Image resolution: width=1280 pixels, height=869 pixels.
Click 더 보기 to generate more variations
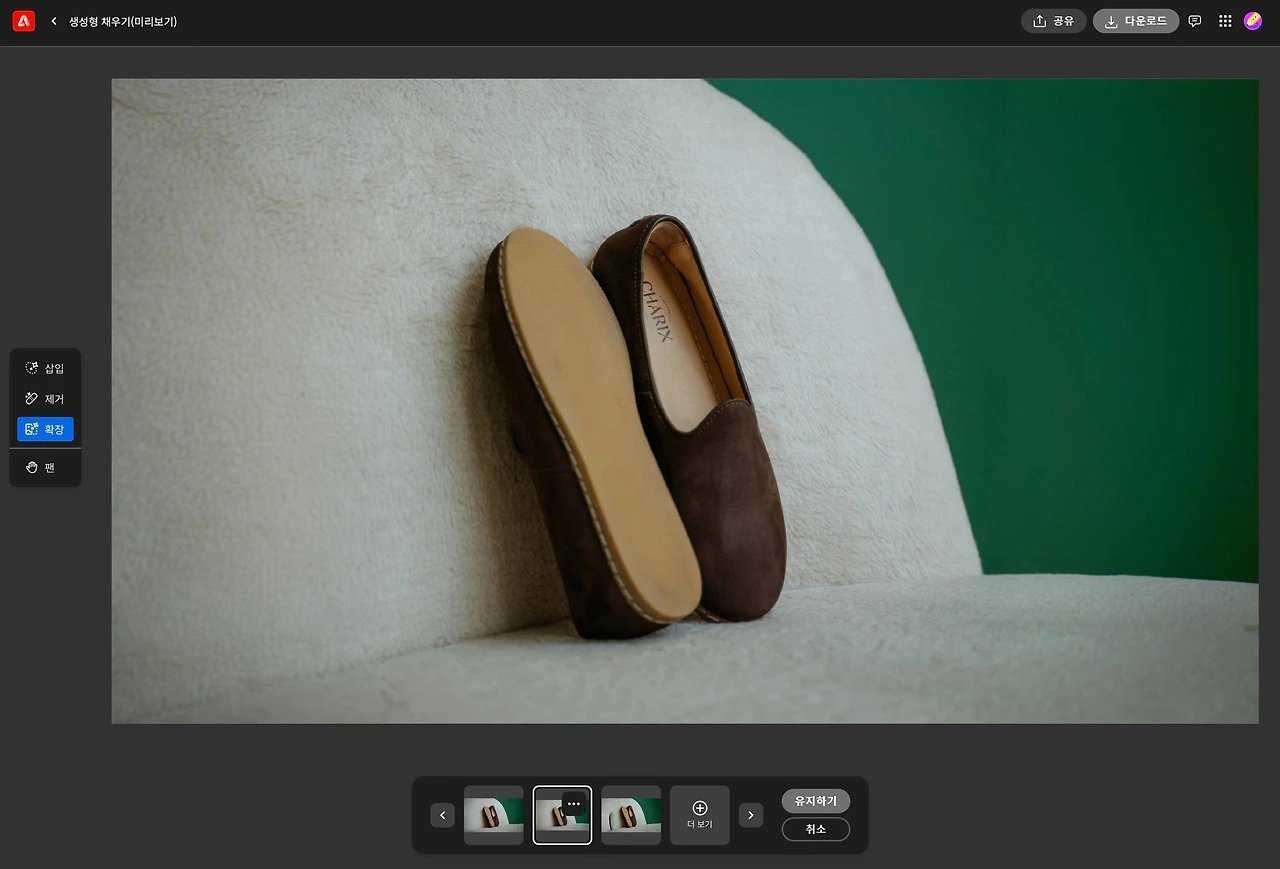point(700,815)
